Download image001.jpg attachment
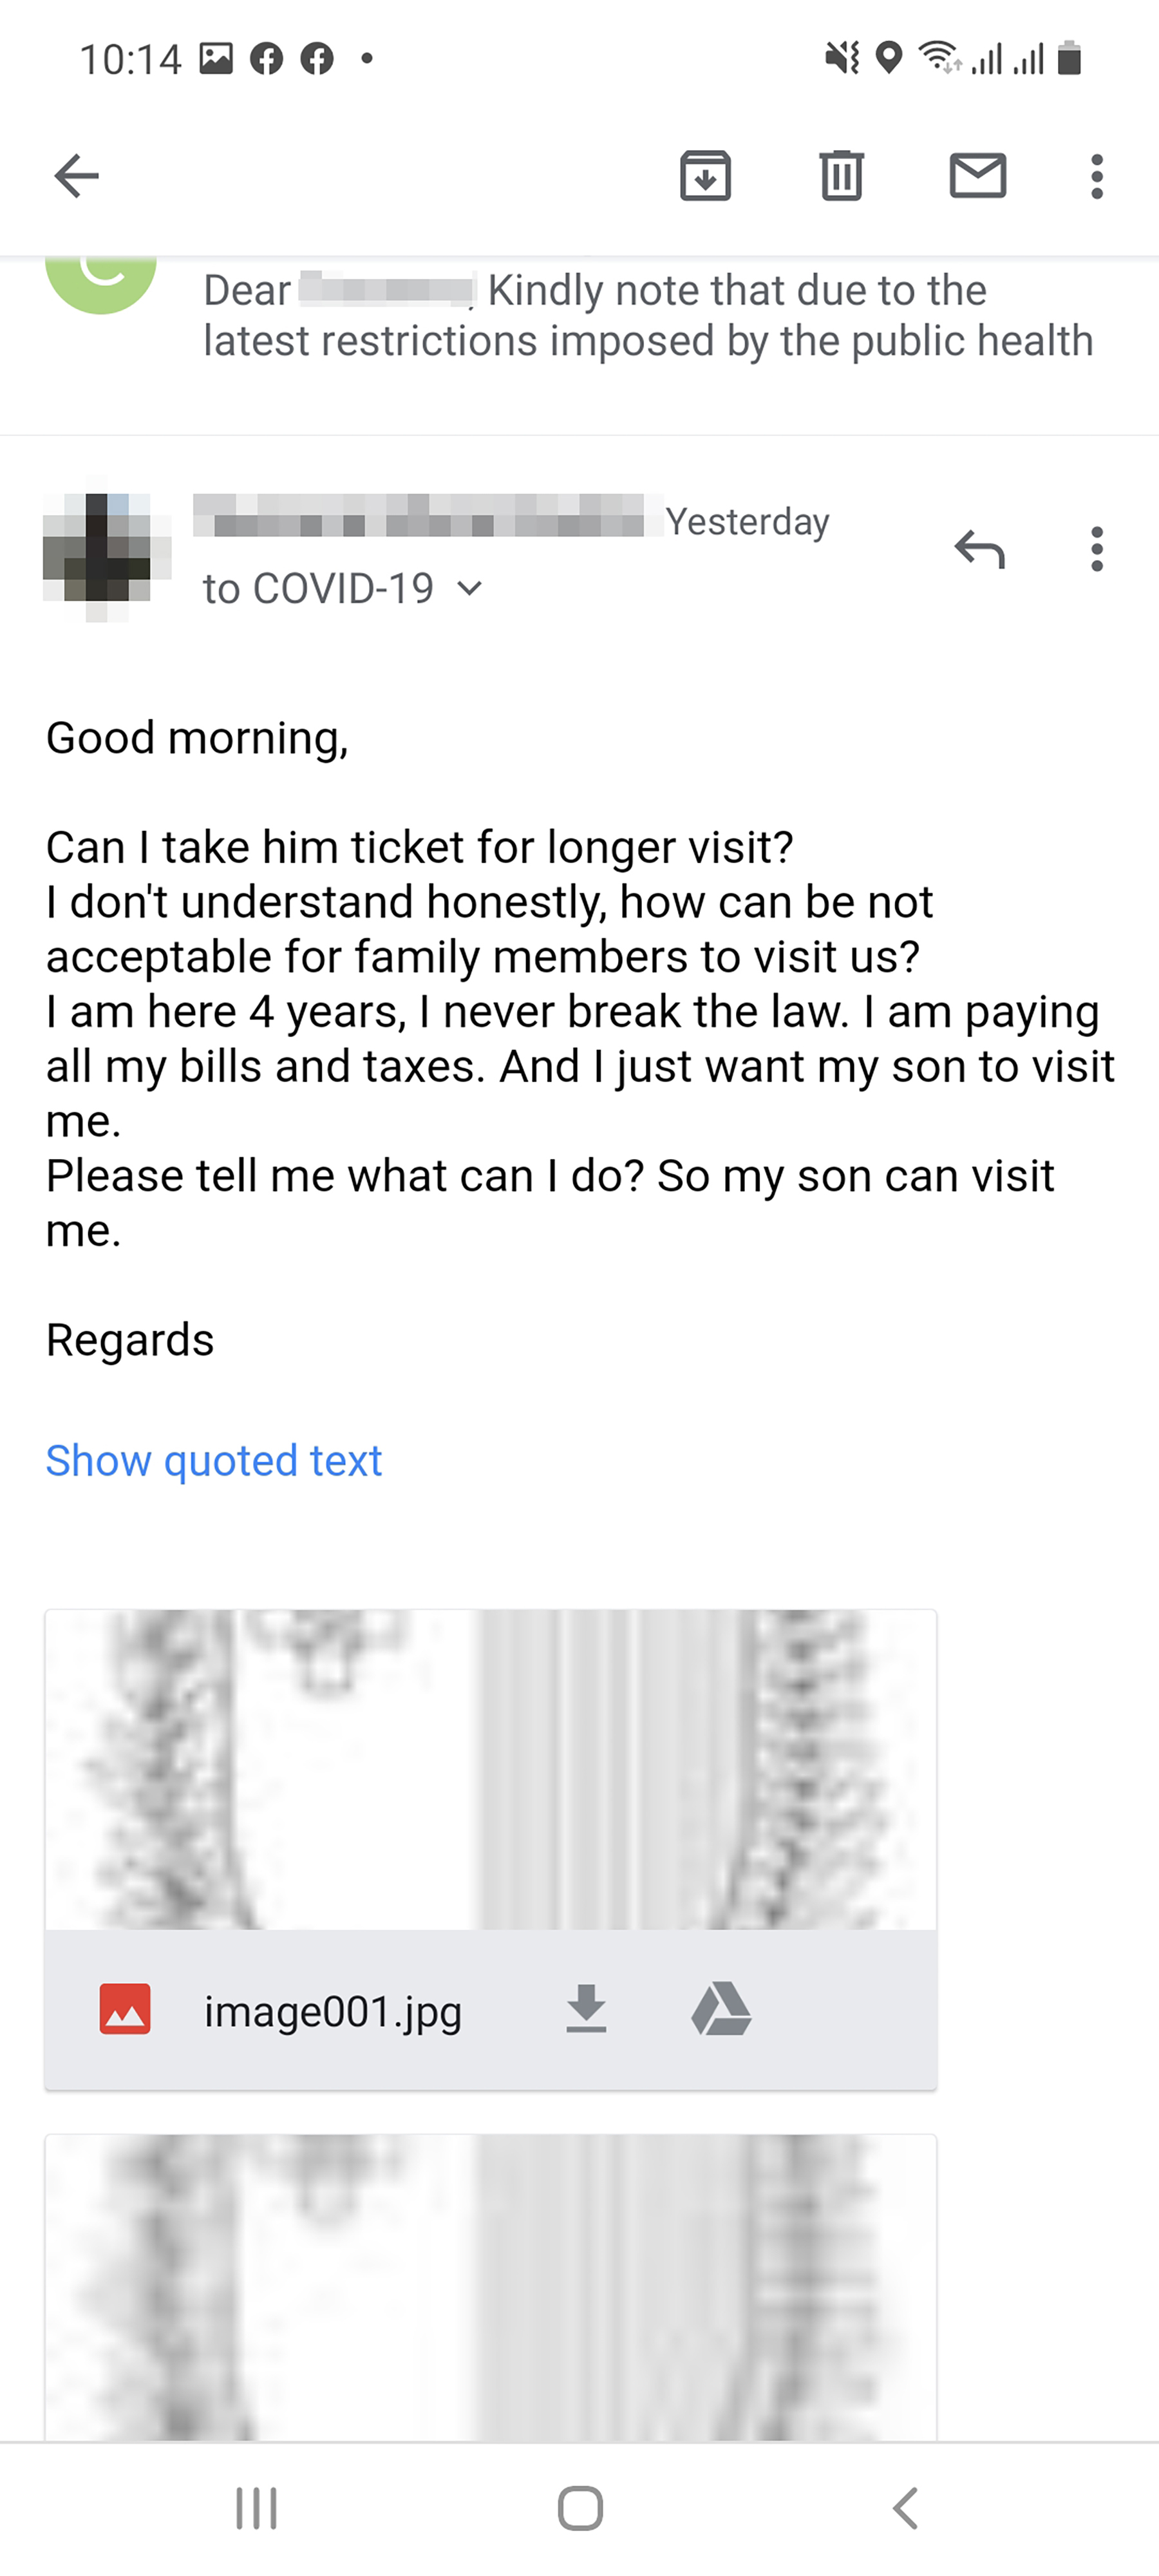The image size is (1159, 2576). [x=586, y=2009]
